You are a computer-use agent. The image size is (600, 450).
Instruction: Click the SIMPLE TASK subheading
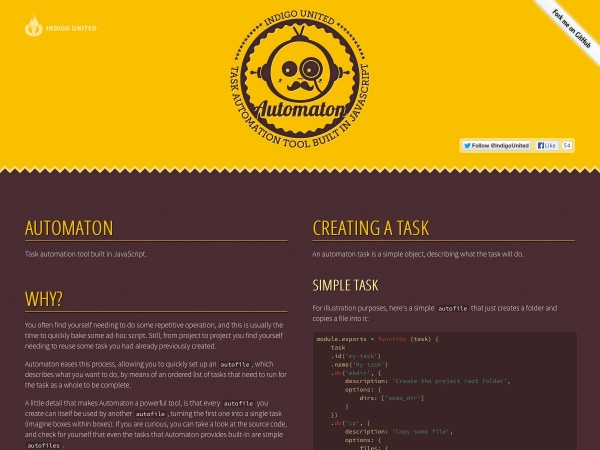pos(345,285)
